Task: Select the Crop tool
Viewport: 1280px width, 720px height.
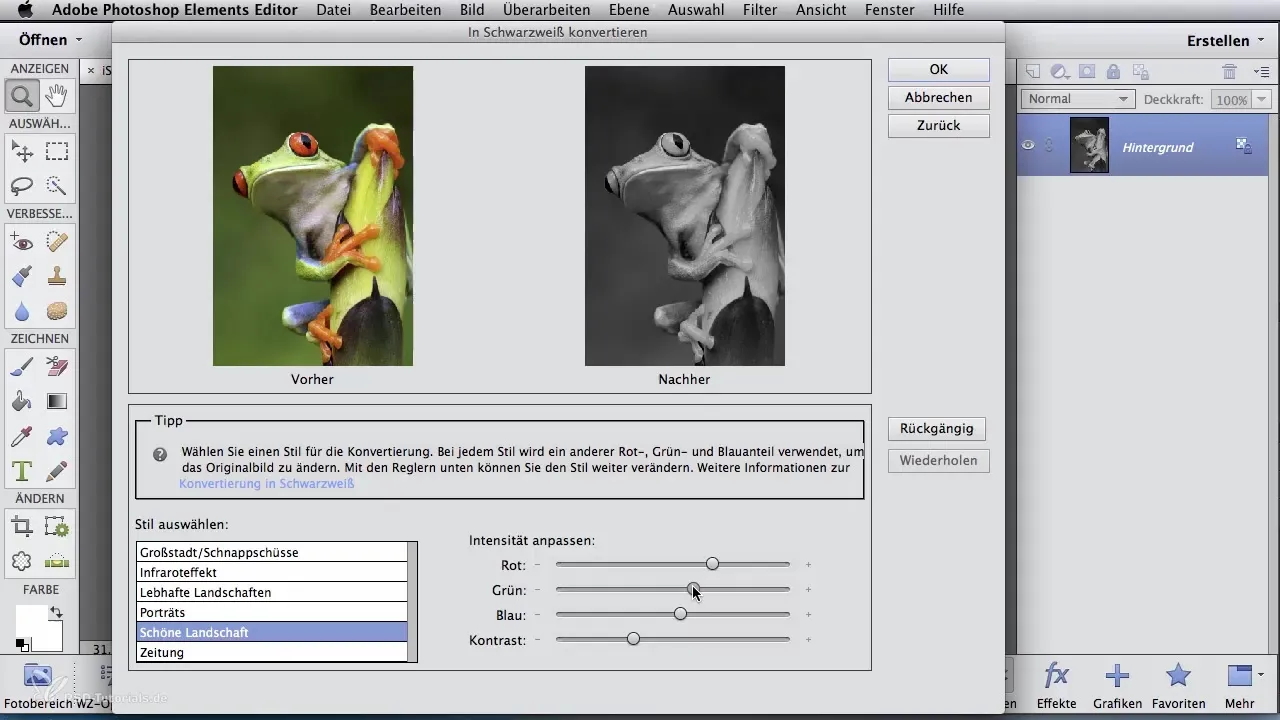Action: (x=22, y=527)
